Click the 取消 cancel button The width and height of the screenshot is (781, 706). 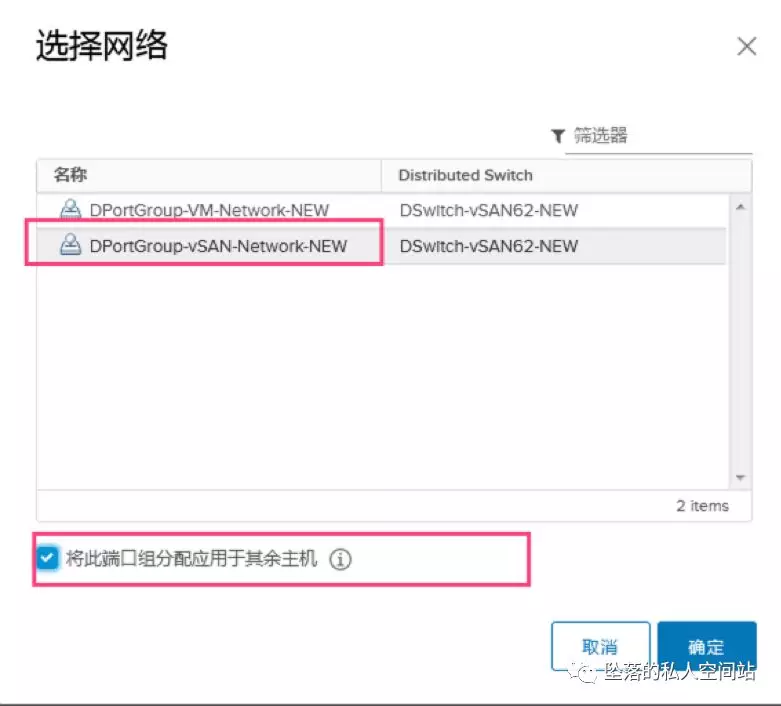click(601, 646)
